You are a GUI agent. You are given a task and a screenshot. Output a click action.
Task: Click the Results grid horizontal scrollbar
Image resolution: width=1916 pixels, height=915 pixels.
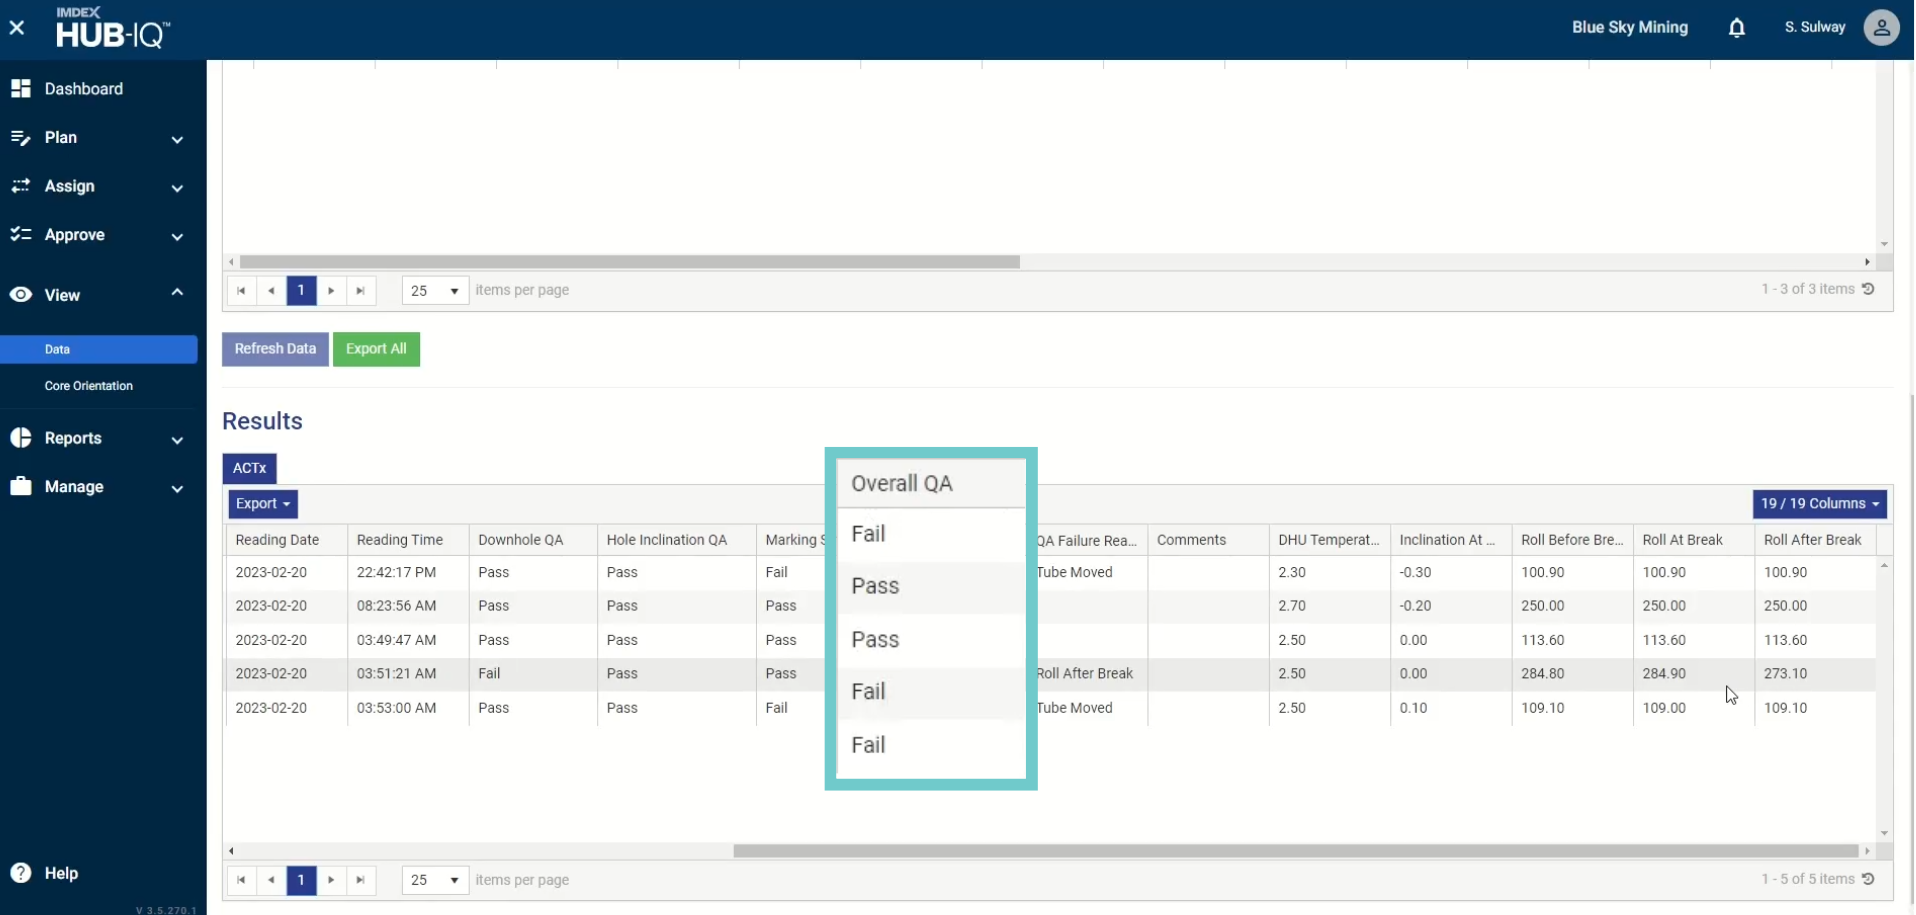(x=1295, y=851)
